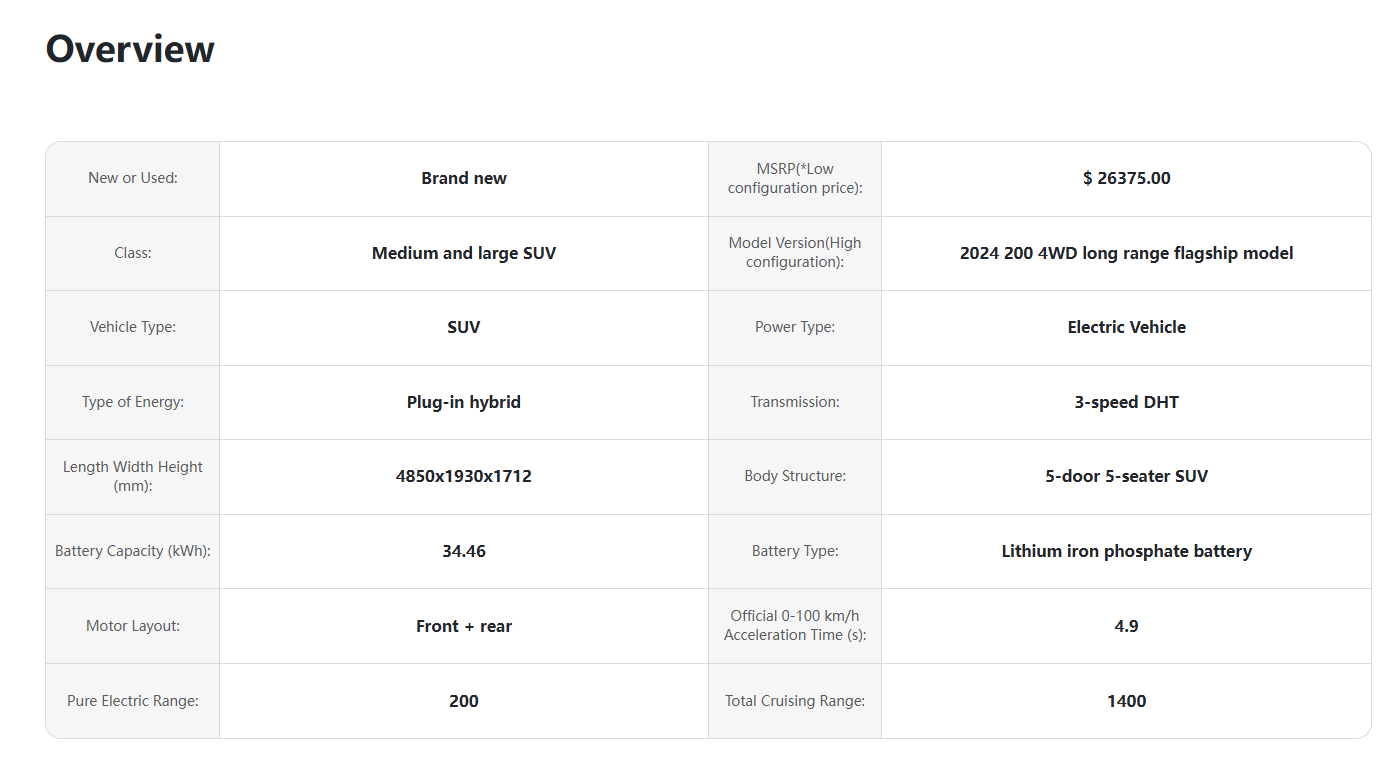The height and width of the screenshot is (759, 1392).
Task: Select the MSRP price $ 26375.00
Action: [x=1126, y=178]
